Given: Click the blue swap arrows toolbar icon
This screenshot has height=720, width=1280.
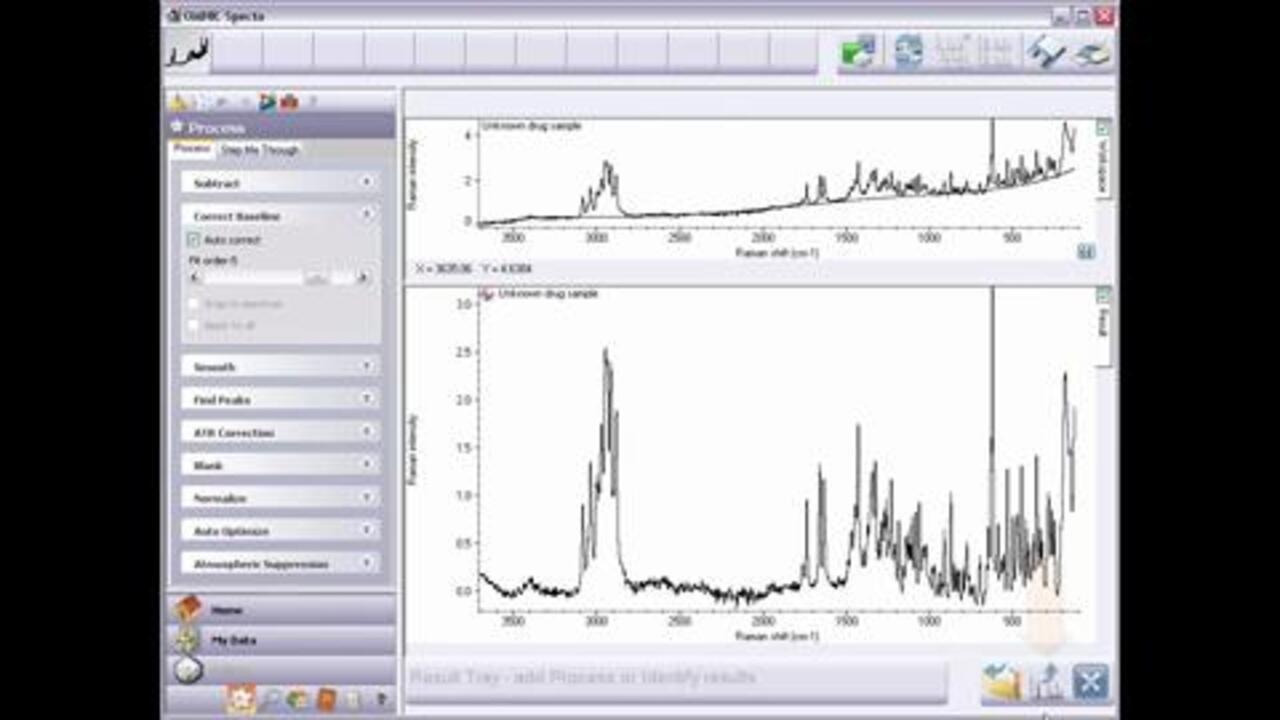Looking at the screenshot, I should (x=908, y=52).
